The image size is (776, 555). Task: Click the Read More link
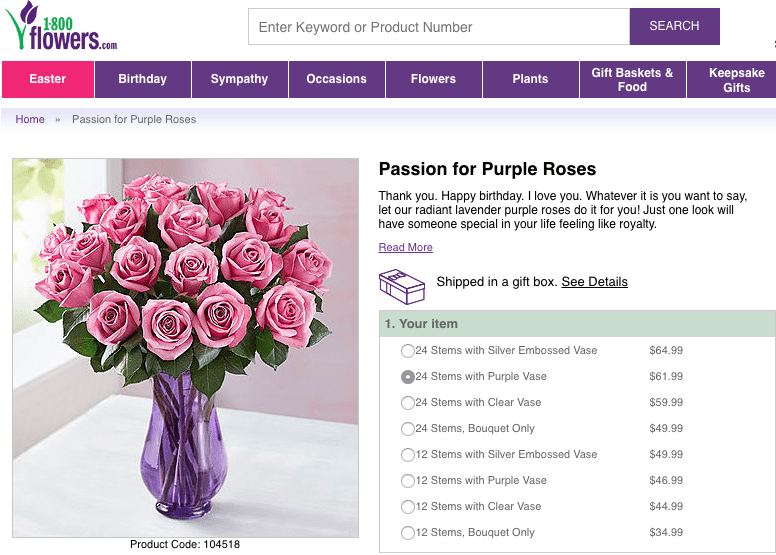pos(405,248)
